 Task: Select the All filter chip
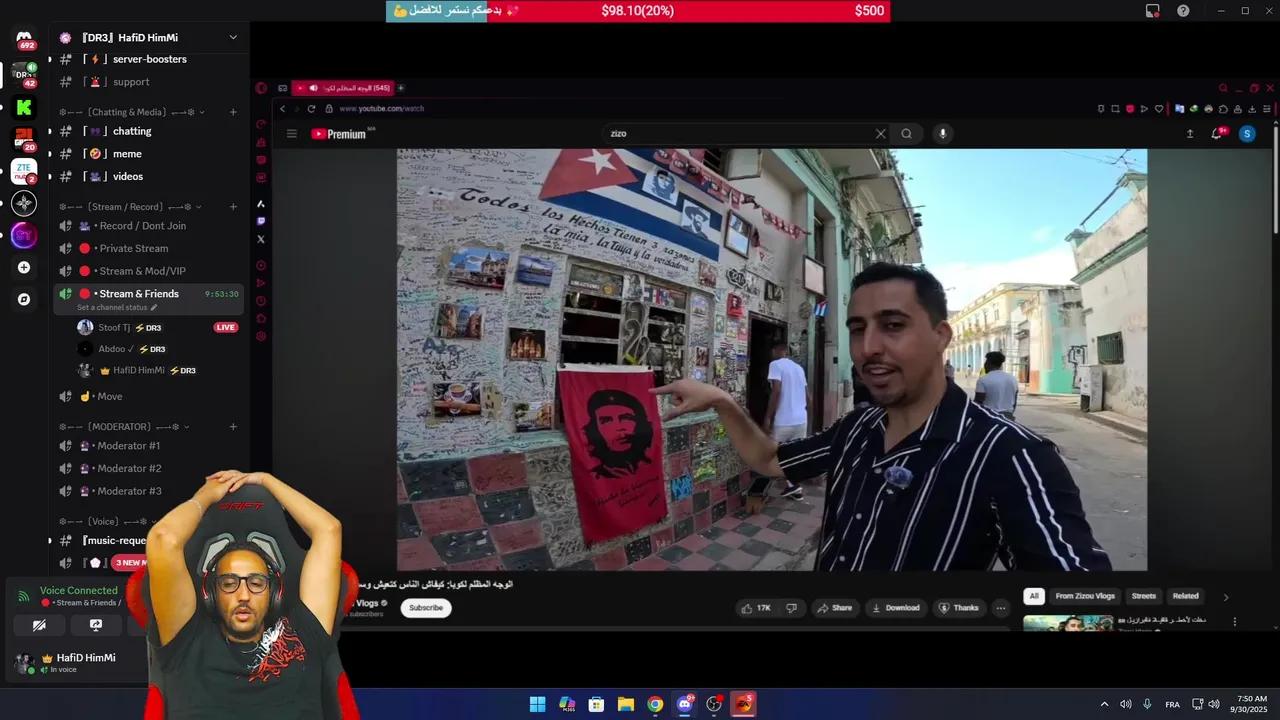pos(1034,596)
